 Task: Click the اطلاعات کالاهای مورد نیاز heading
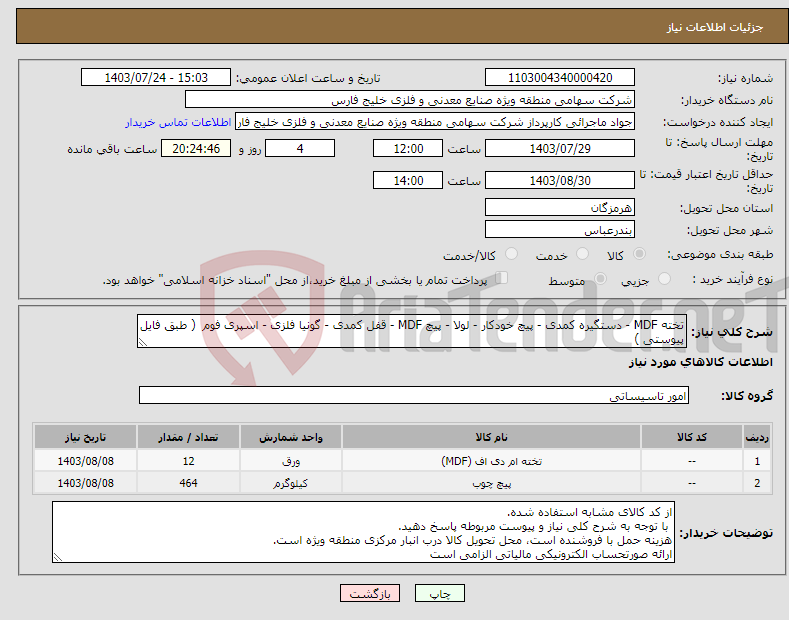click(x=700, y=362)
